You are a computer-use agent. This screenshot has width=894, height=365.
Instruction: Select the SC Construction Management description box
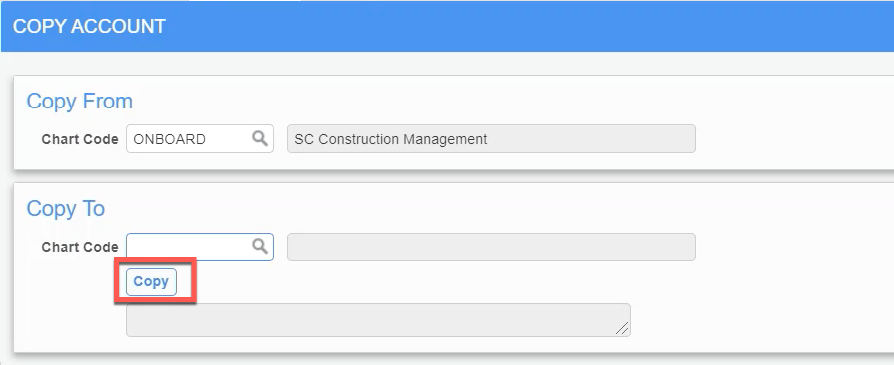(x=491, y=139)
